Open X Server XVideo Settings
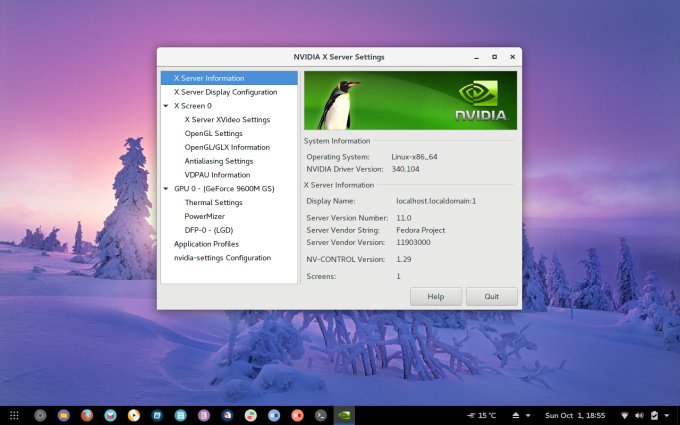Image resolution: width=680 pixels, height=425 pixels. click(x=229, y=120)
